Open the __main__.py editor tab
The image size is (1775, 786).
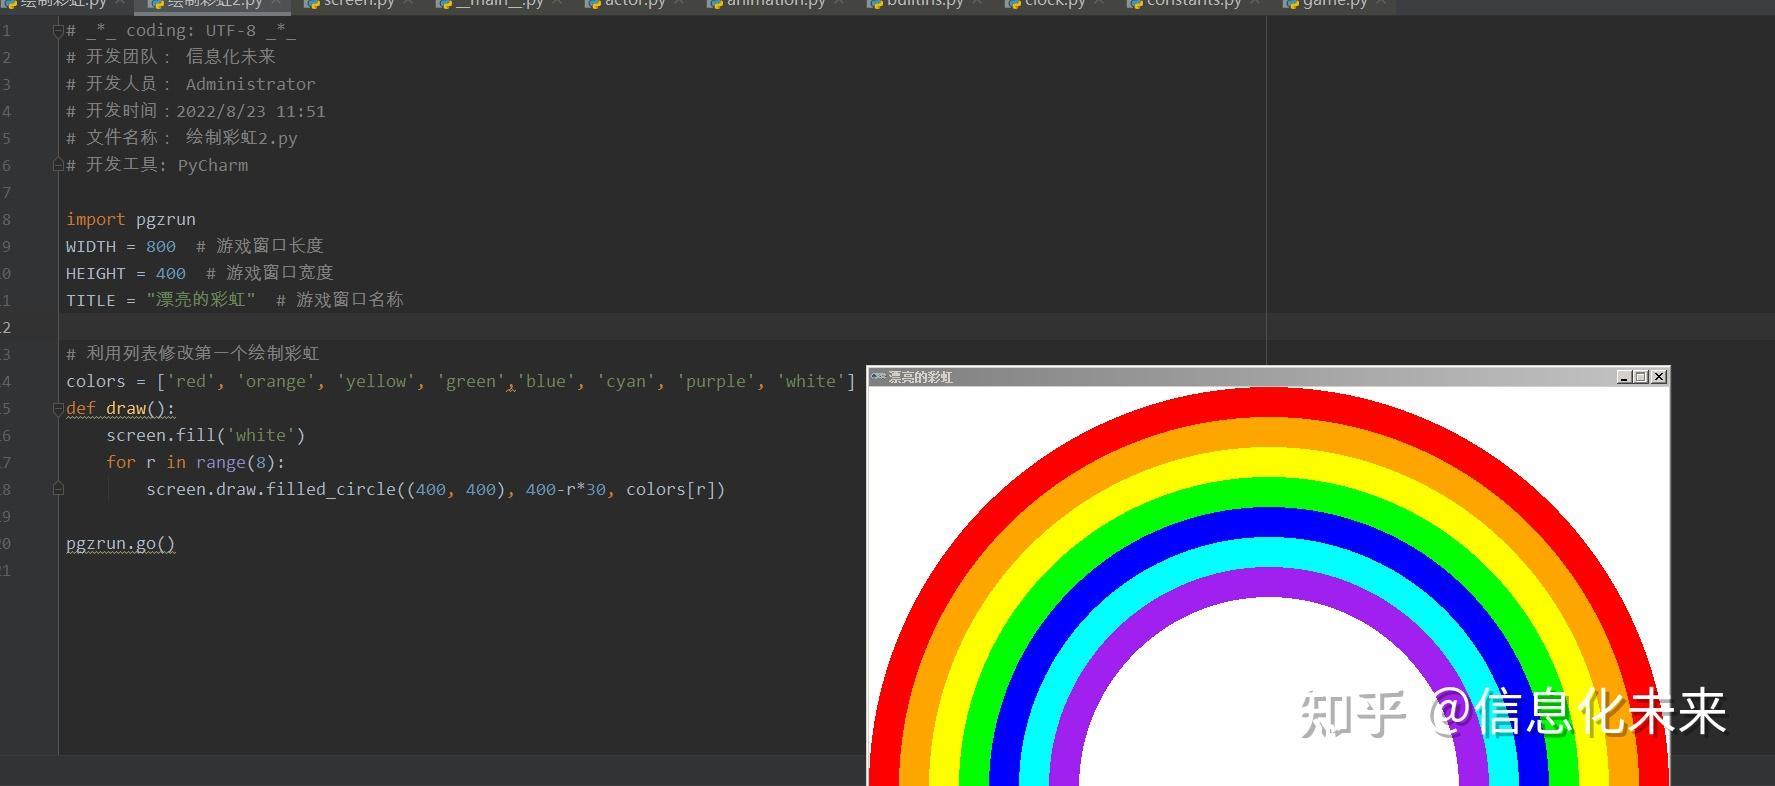tap(499, 5)
